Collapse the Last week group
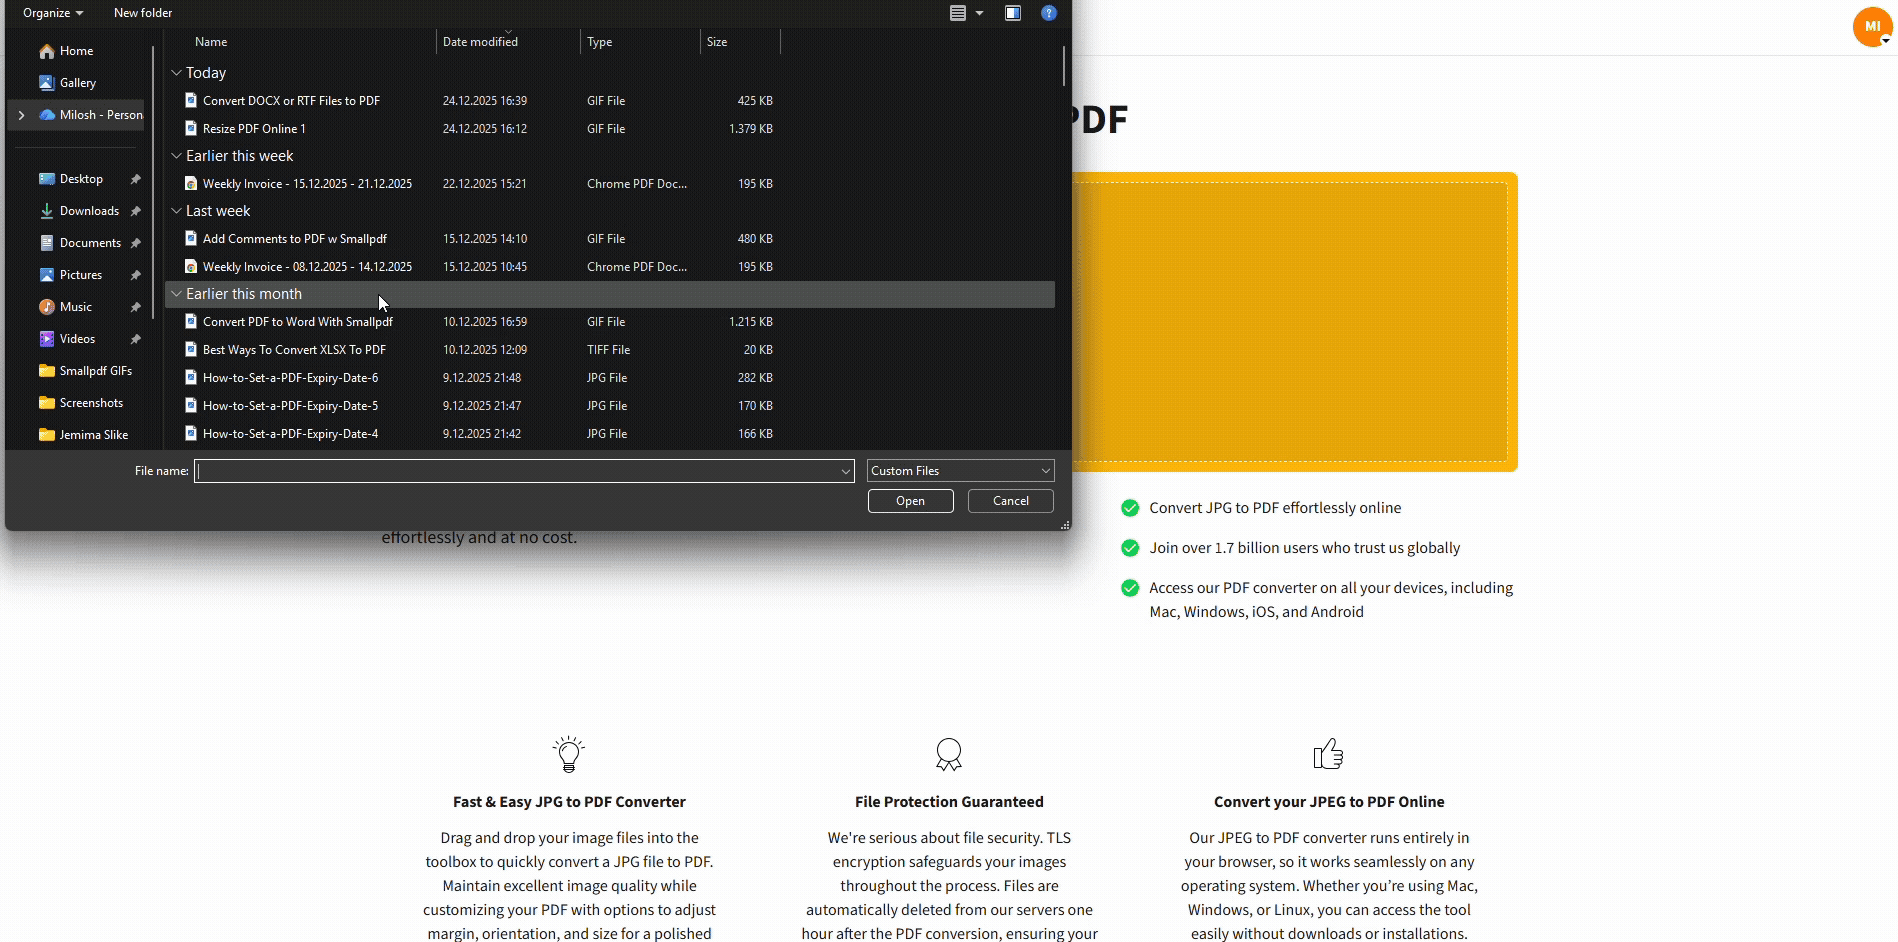The width and height of the screenshot is (1898, 942). click(176, 211)
